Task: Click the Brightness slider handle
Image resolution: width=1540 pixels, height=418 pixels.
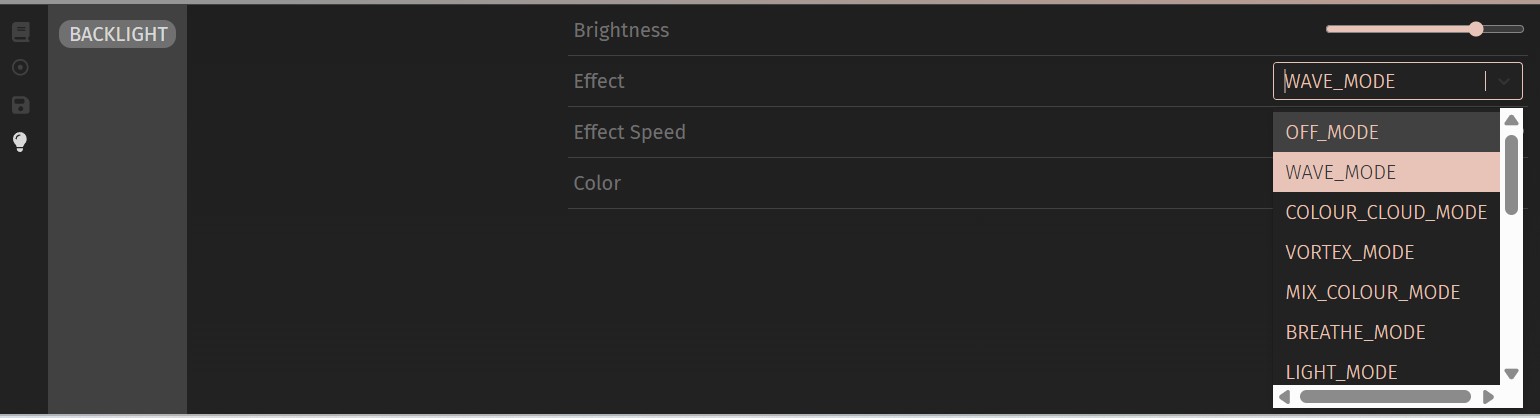Action: click(x=1476, y=30)
